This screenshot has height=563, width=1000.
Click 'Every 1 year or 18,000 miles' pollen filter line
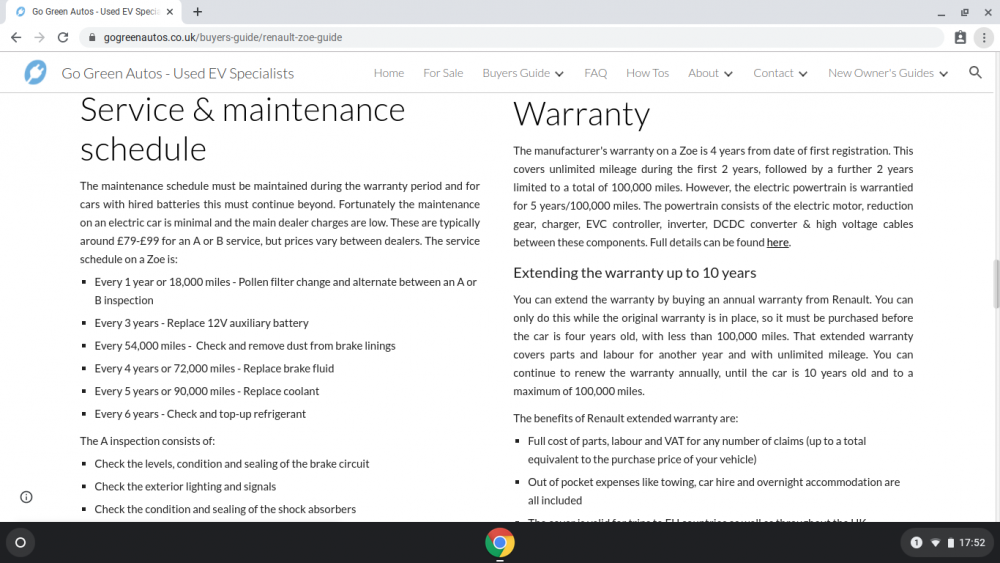tap(286, 291)
